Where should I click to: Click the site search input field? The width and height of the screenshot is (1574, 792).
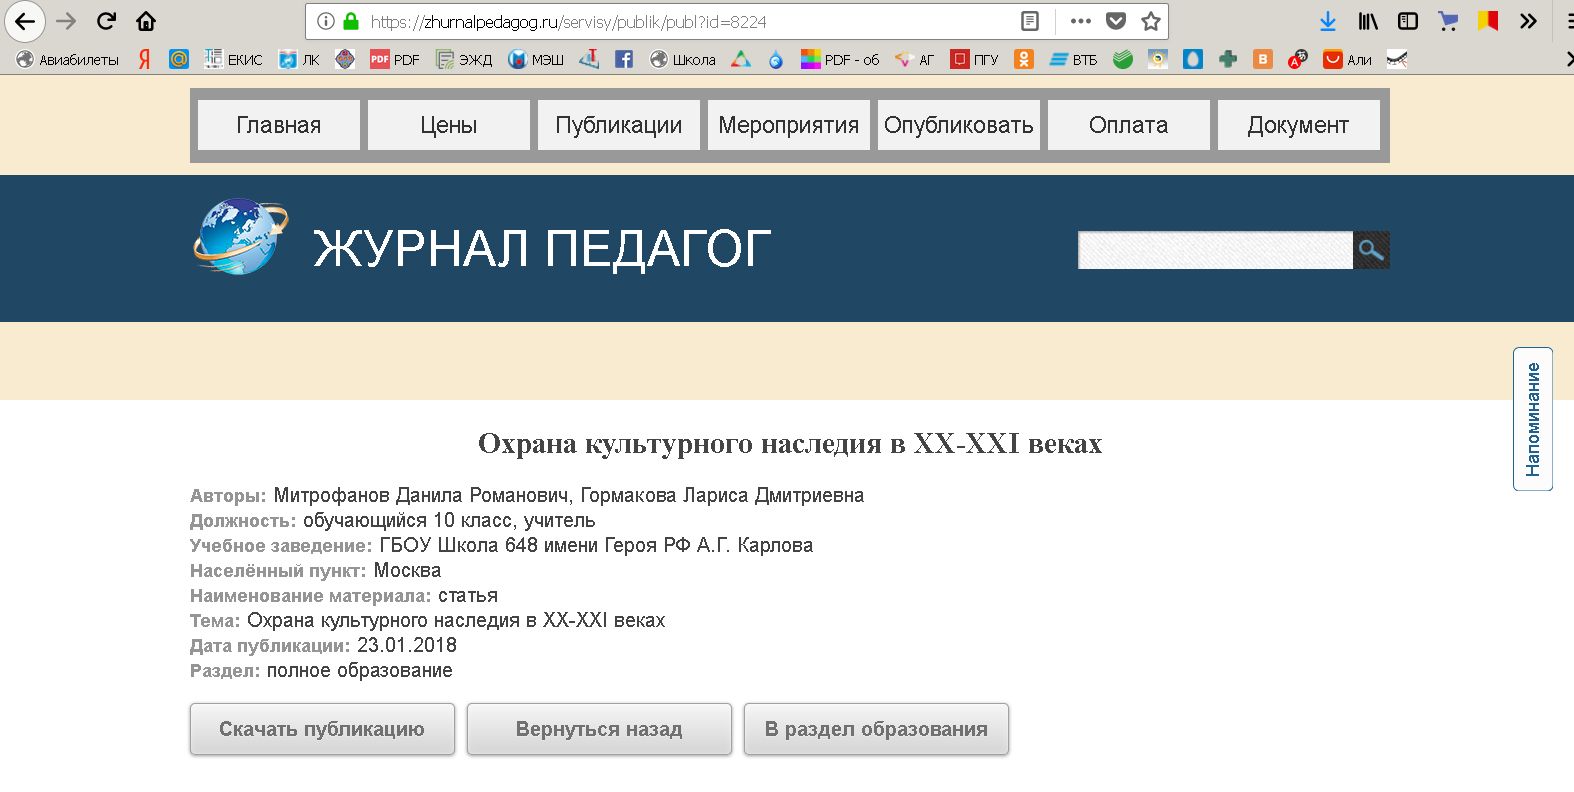(x=1214, y=250)
